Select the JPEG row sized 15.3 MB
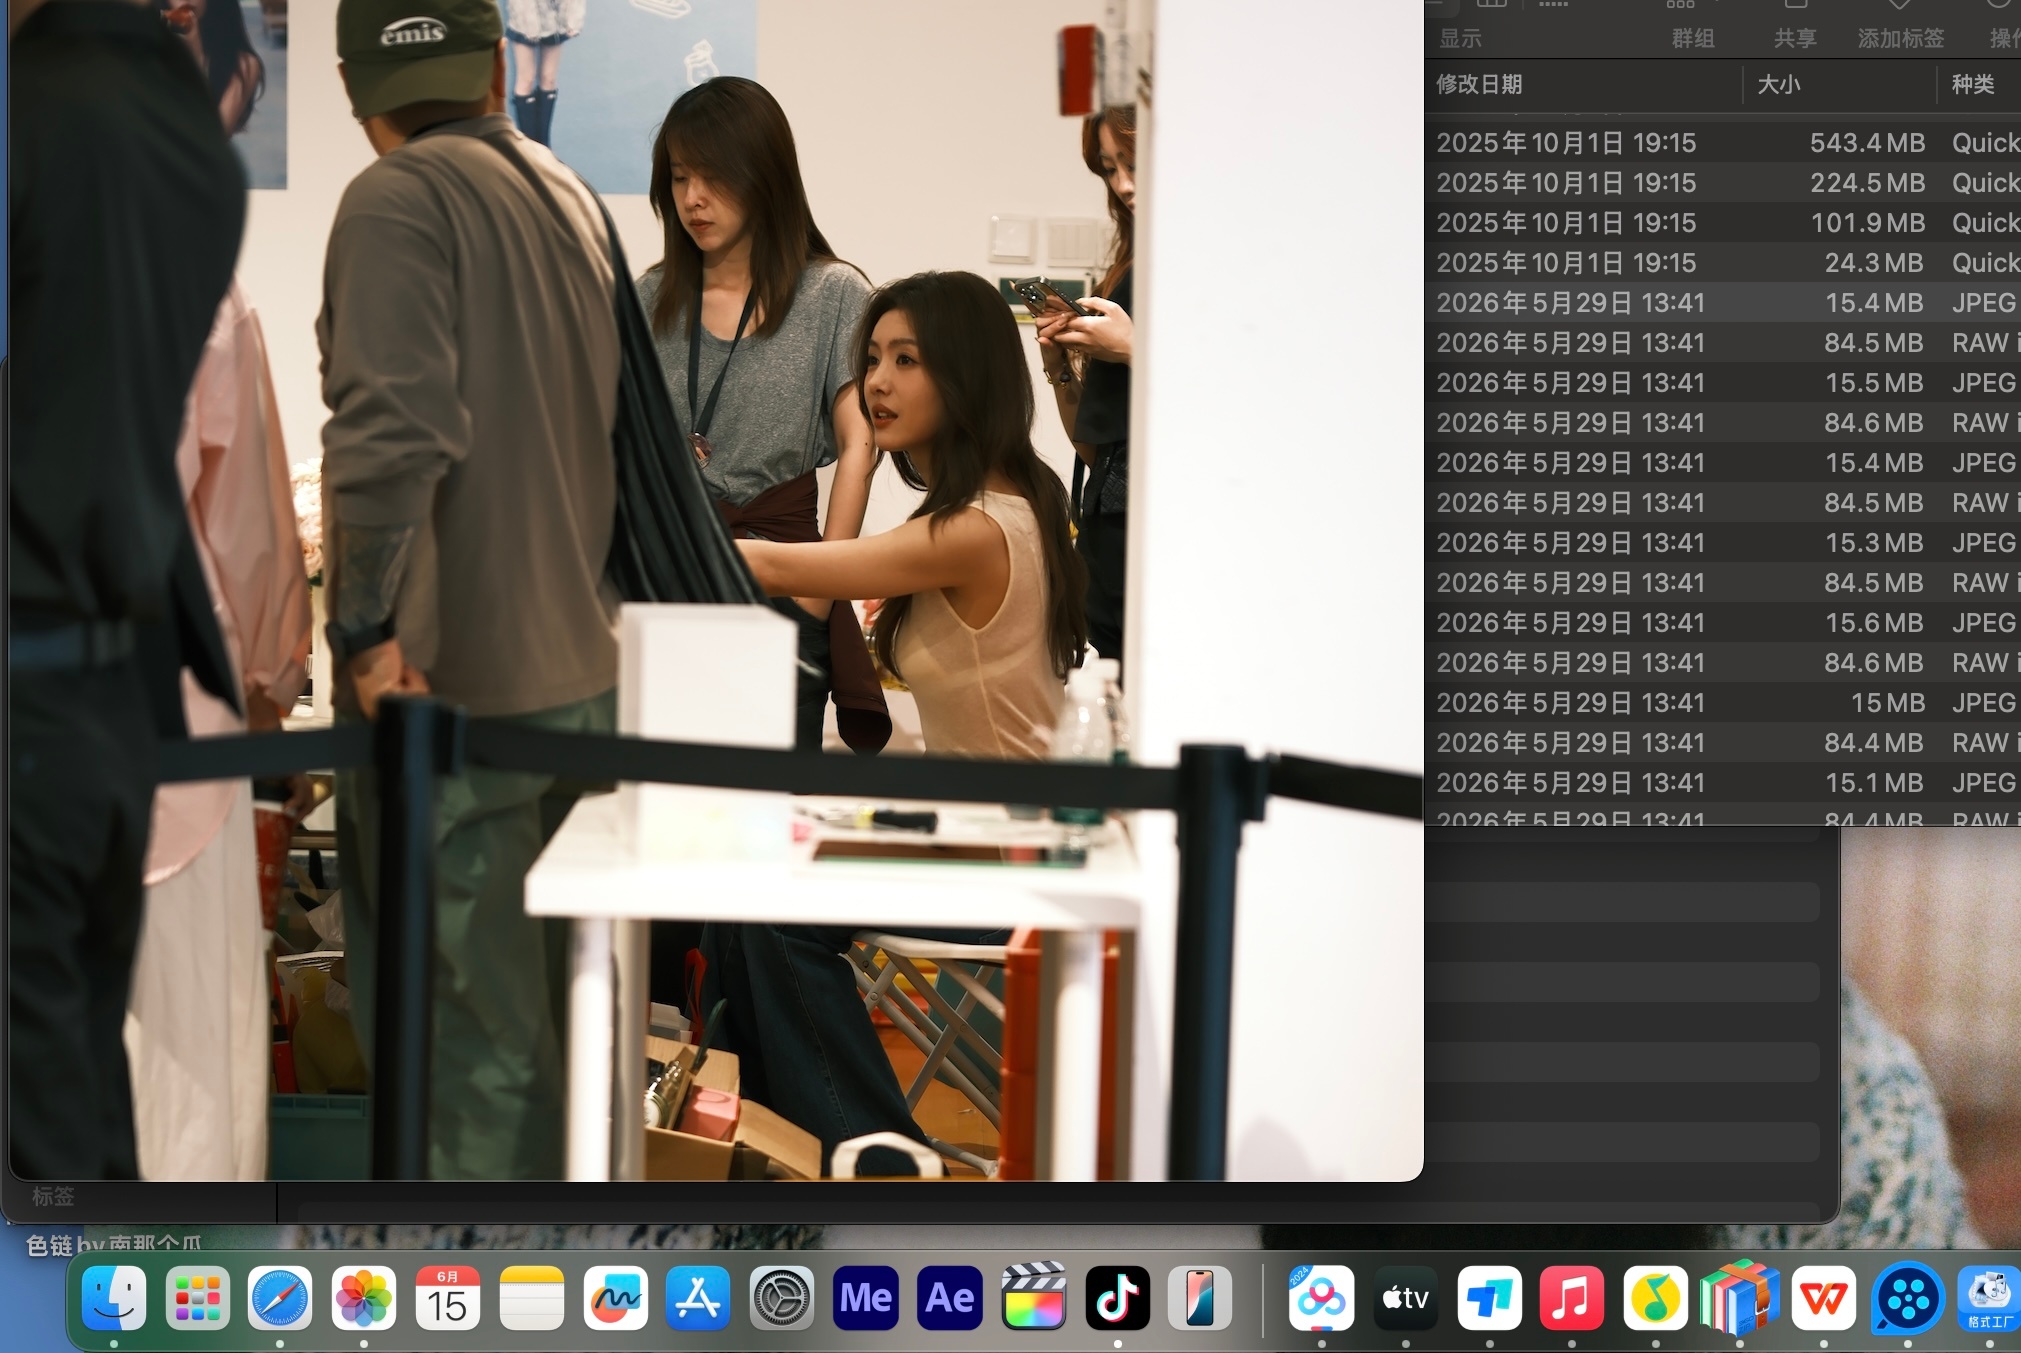This screenshot has height=1353, width=2021. (x=1722, y=543)
